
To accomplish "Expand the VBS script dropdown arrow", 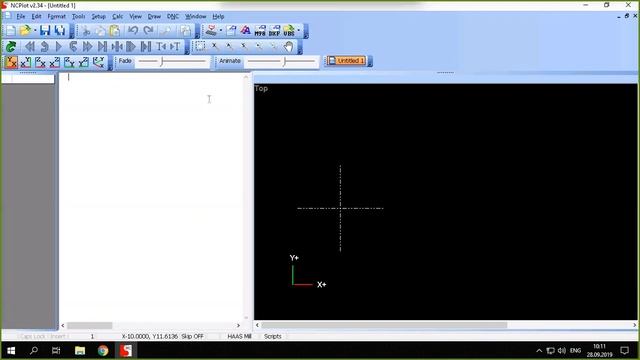I will (298, 31).
